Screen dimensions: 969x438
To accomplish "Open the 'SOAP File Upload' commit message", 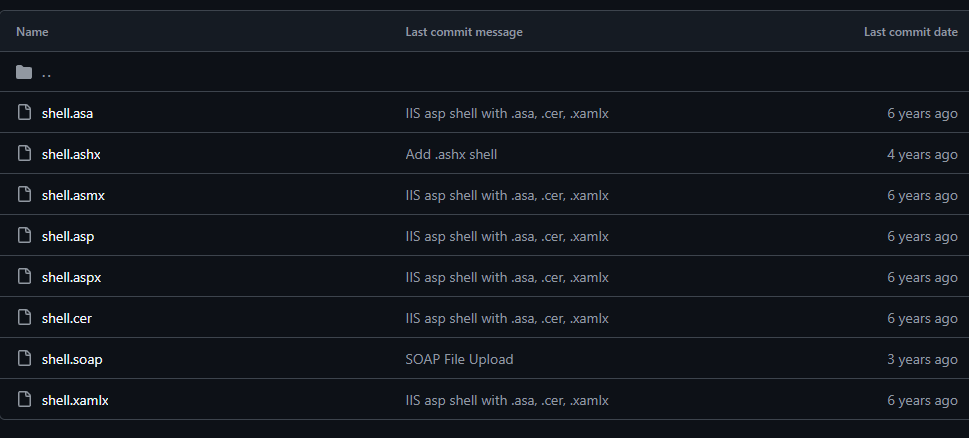I will tap(459, 360).
